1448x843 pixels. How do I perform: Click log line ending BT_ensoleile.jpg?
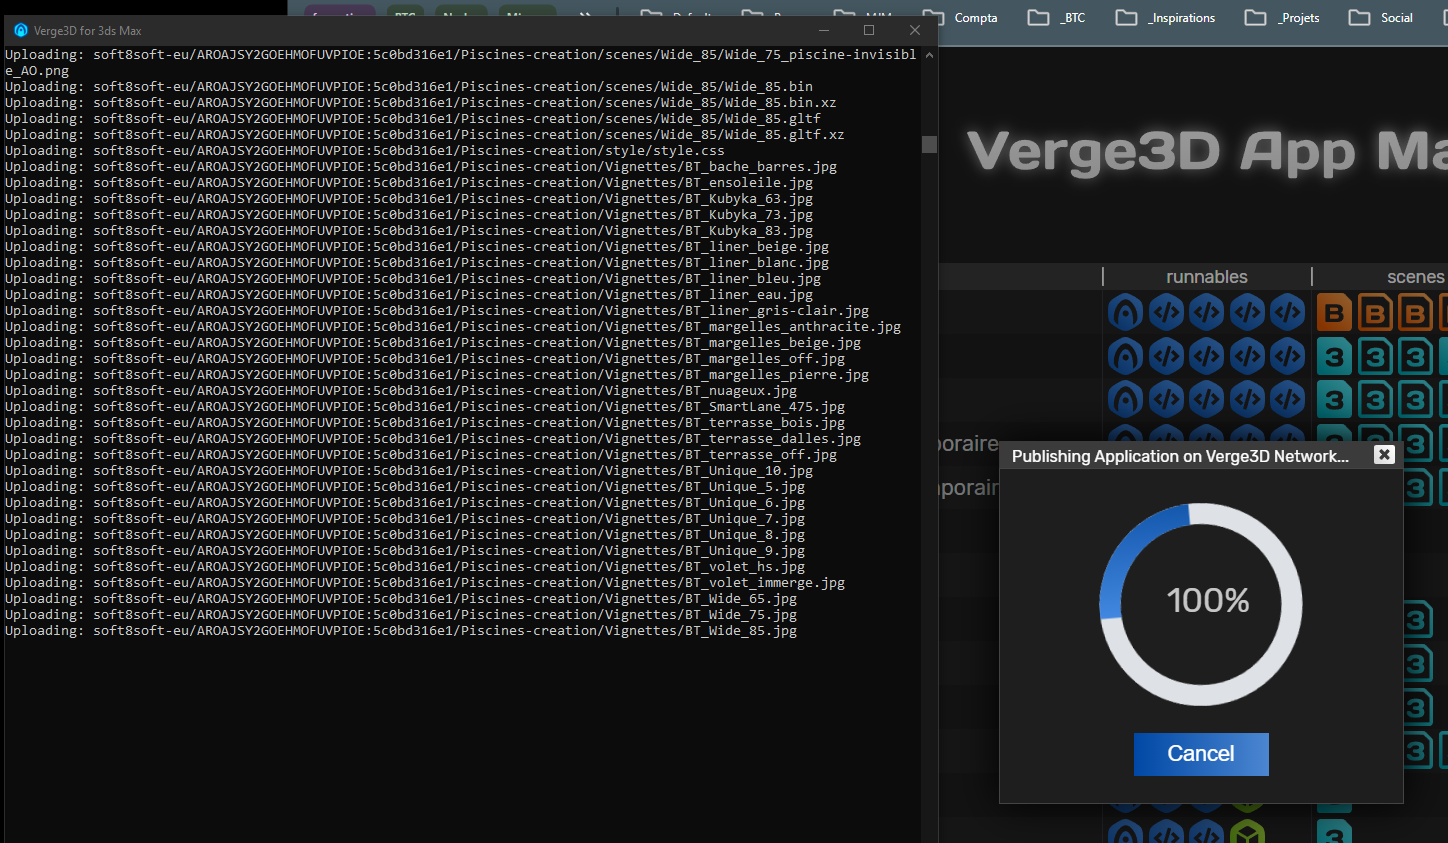[409, 182]
